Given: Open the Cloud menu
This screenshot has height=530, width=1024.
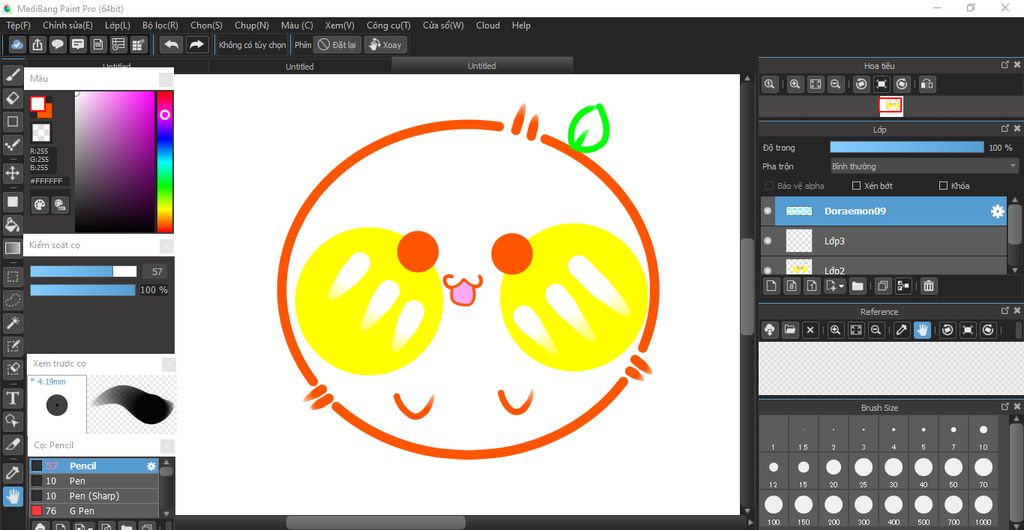Looking at the screenshot, I should tap(488, 25).
